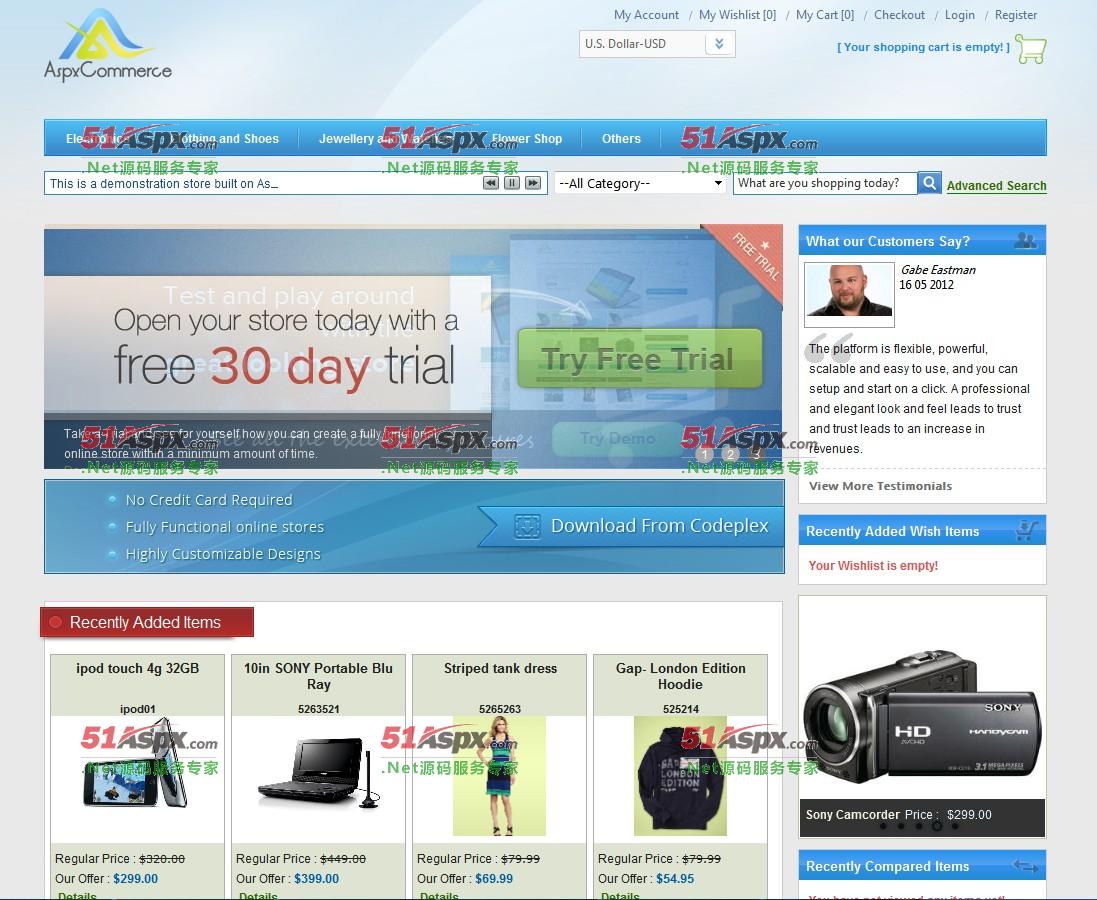The width and height of the screenshot is (1097, 900).
Task: Rewind the news ticker
Action: (491, 183)
